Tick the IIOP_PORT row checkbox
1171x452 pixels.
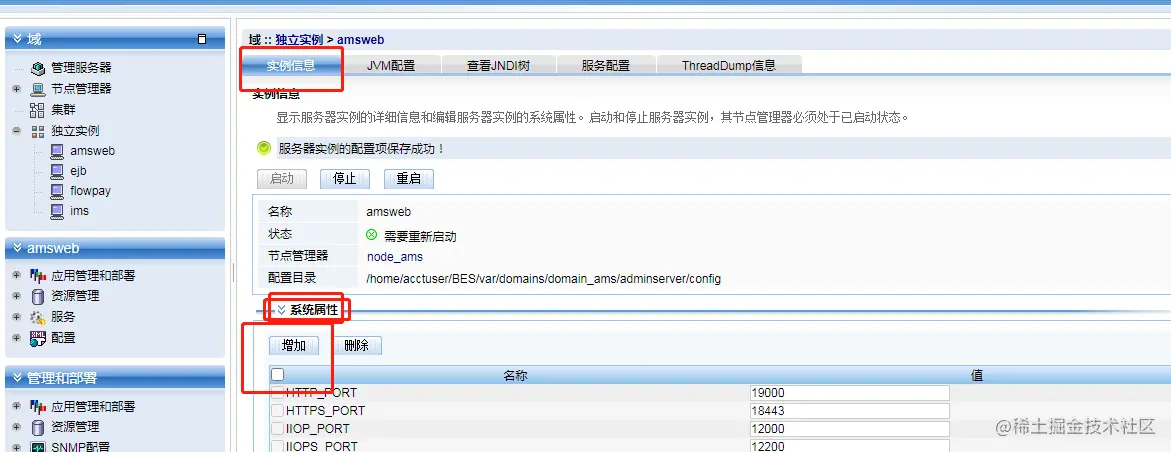pyautogui.click(x=278, y=429)
